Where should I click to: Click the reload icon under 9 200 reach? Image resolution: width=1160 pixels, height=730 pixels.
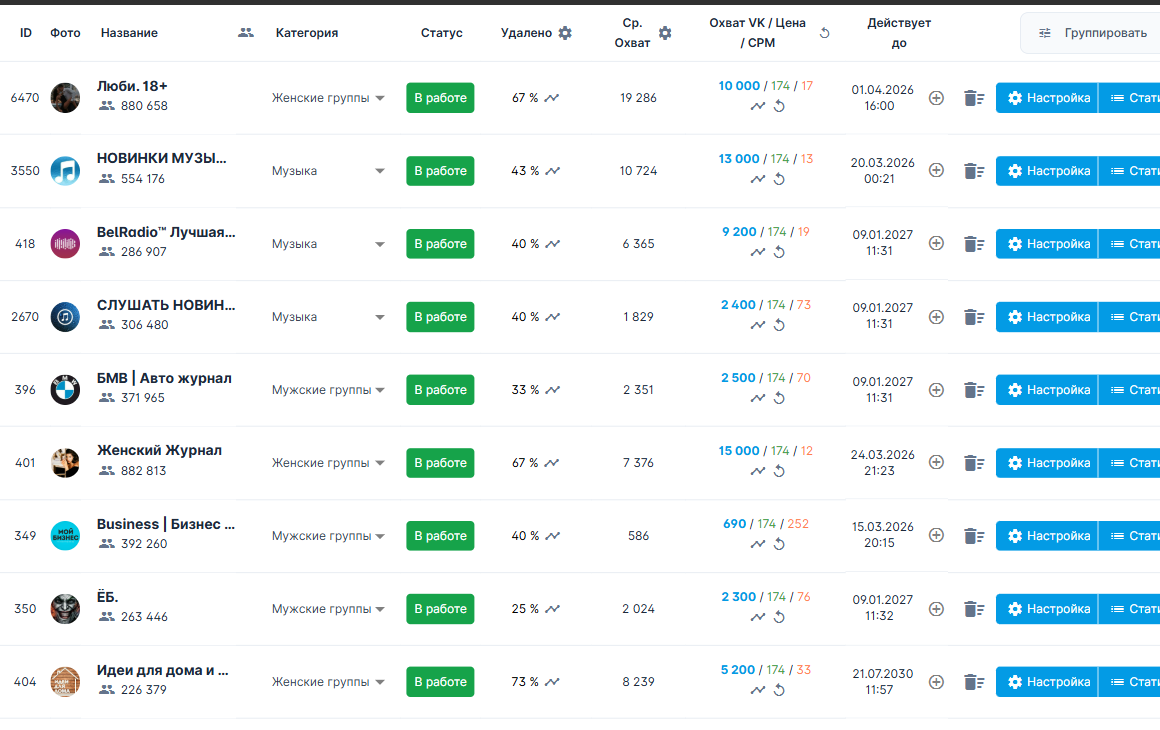(779, 252)
